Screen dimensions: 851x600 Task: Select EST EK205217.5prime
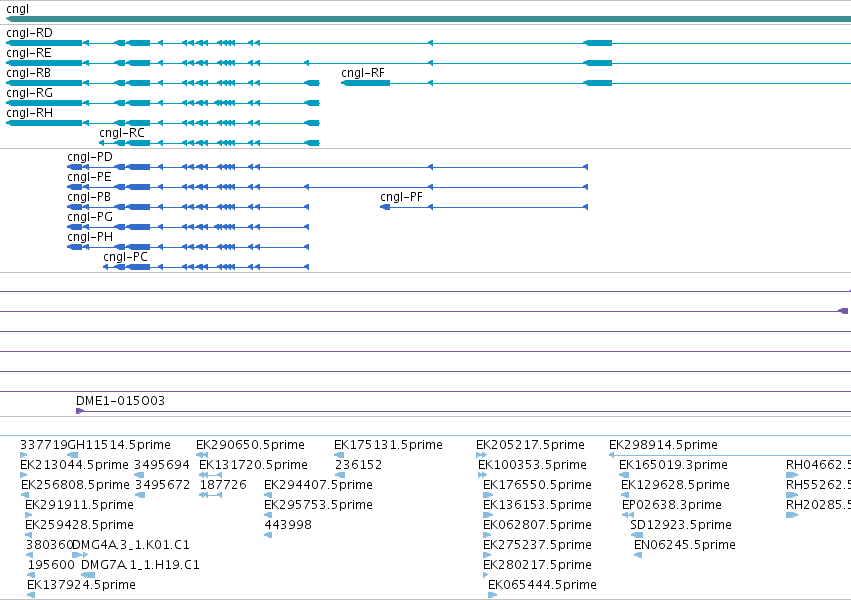point(530,445)
